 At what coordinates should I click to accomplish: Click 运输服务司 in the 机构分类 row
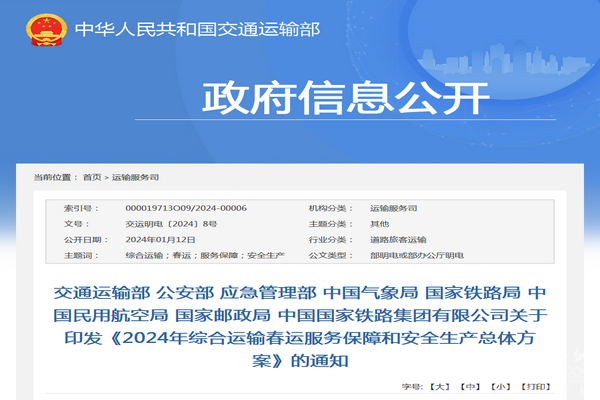point(393,208)
